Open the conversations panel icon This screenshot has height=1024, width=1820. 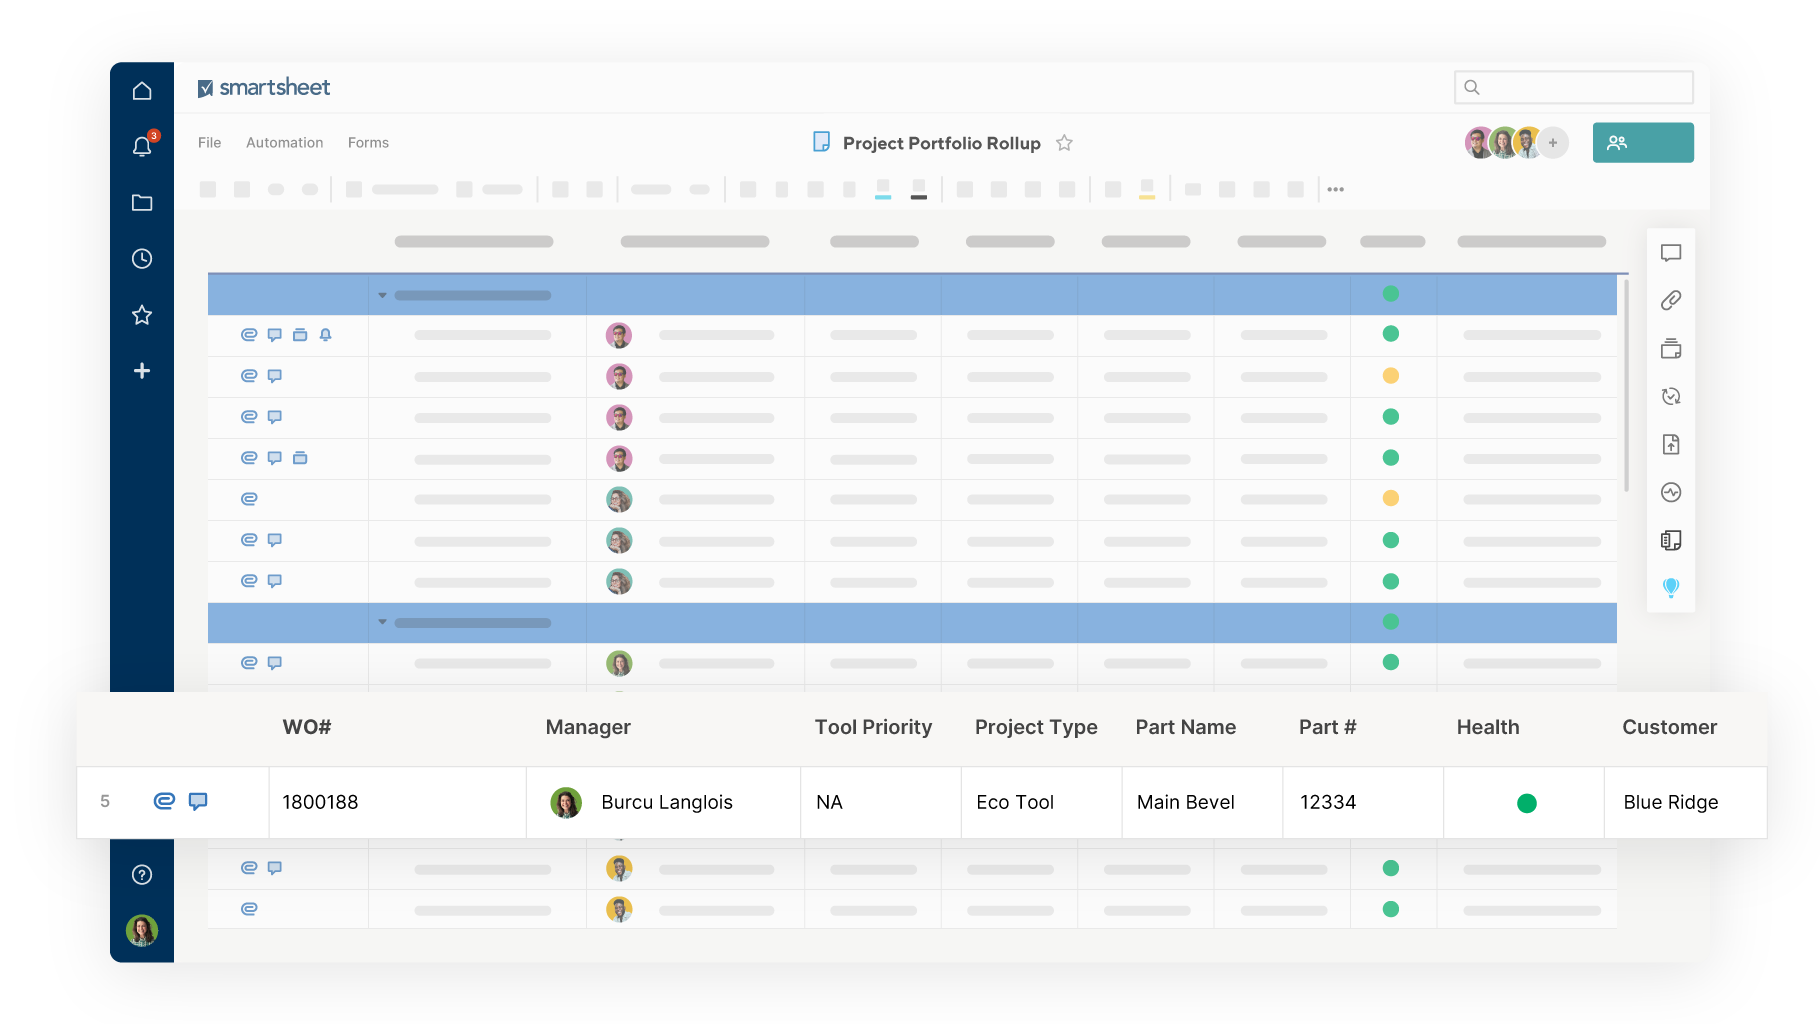[1670, 253]
